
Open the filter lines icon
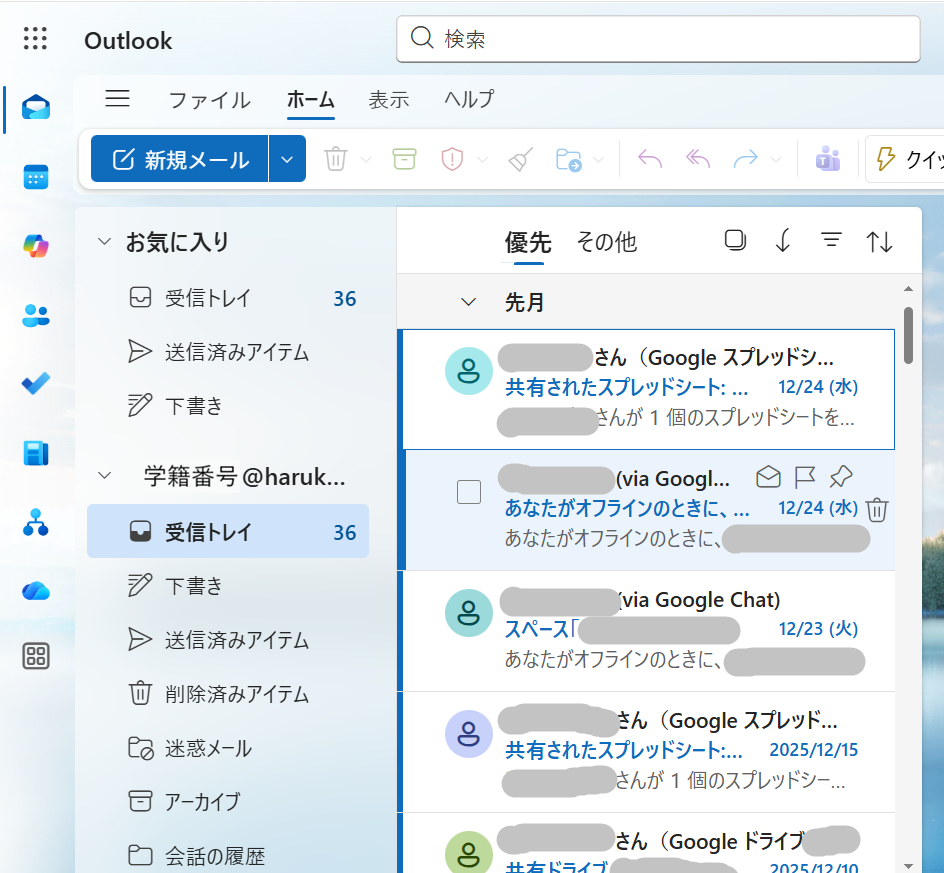point(831,240)
